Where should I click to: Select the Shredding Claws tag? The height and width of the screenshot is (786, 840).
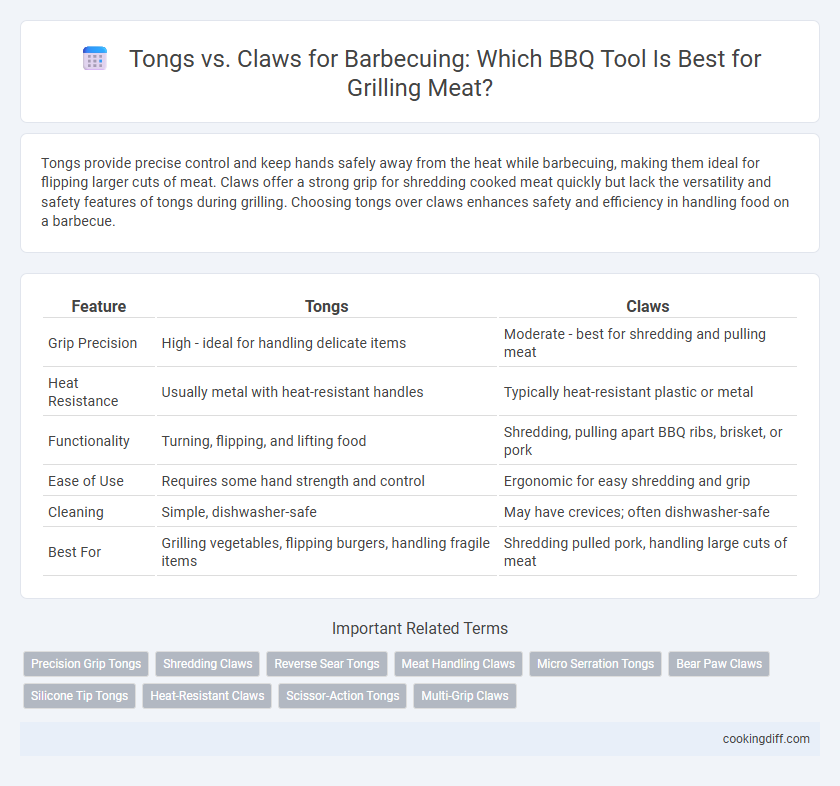208,664
